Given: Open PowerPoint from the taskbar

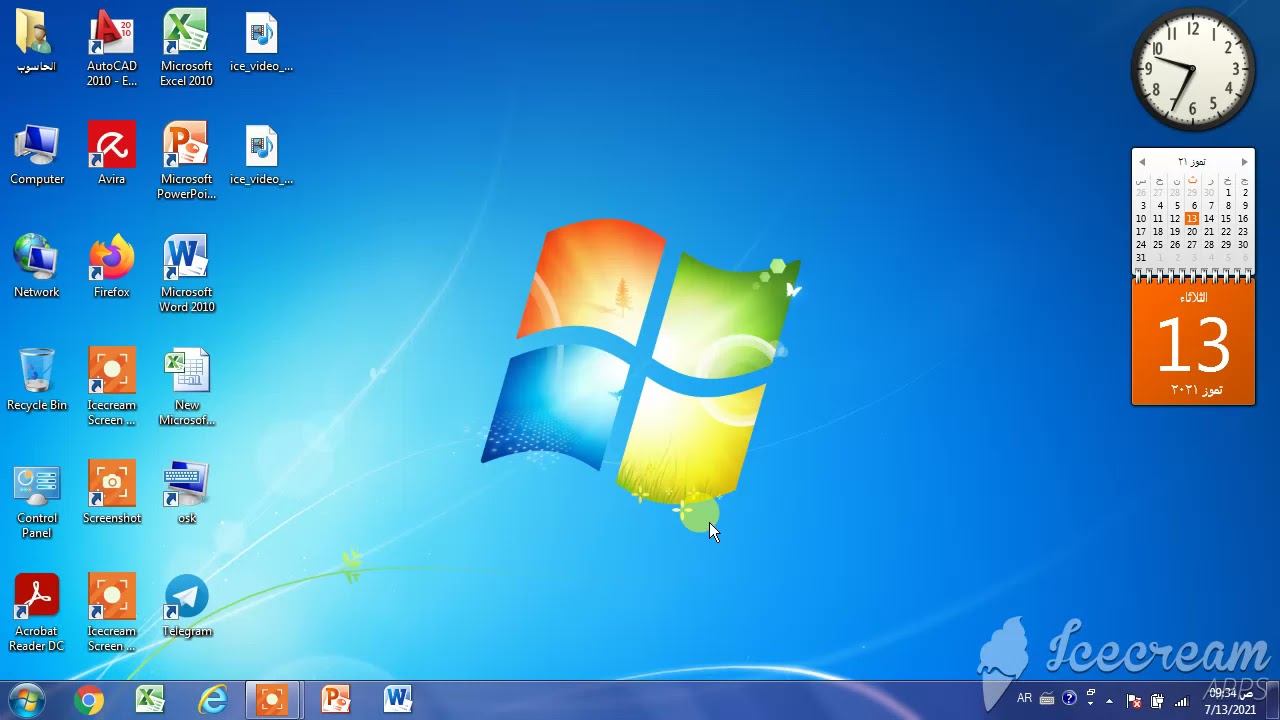Looking at the screenshot, I should (x=336, y=700).
